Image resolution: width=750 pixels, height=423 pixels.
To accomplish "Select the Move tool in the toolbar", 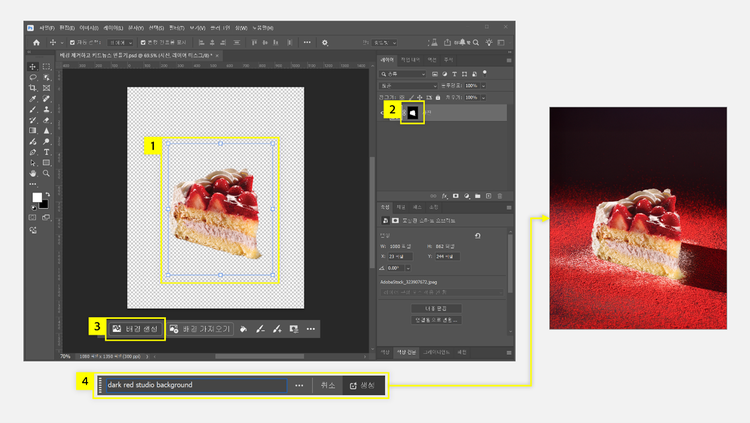I will [33, 67].
